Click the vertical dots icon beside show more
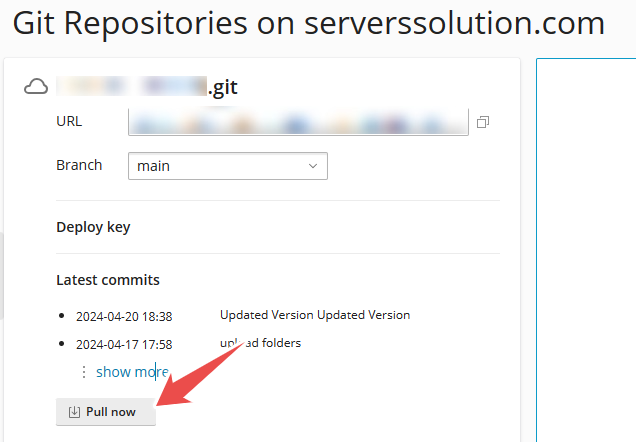This screenshot has width=636, height=442. (x=84, y=372)
